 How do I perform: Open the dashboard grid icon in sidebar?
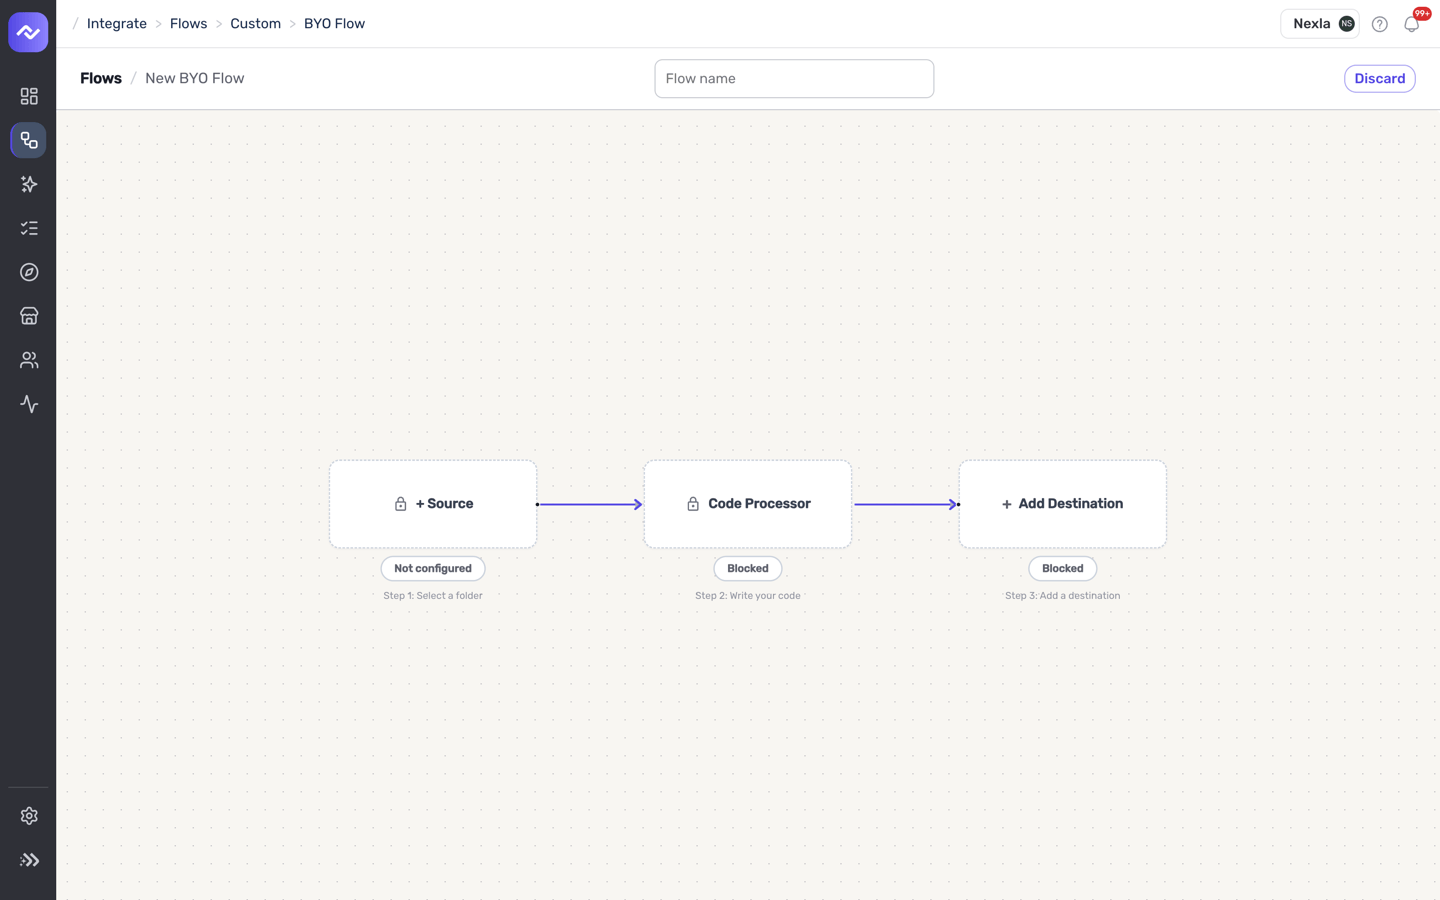pyautogui.click(x=28, y=96)
